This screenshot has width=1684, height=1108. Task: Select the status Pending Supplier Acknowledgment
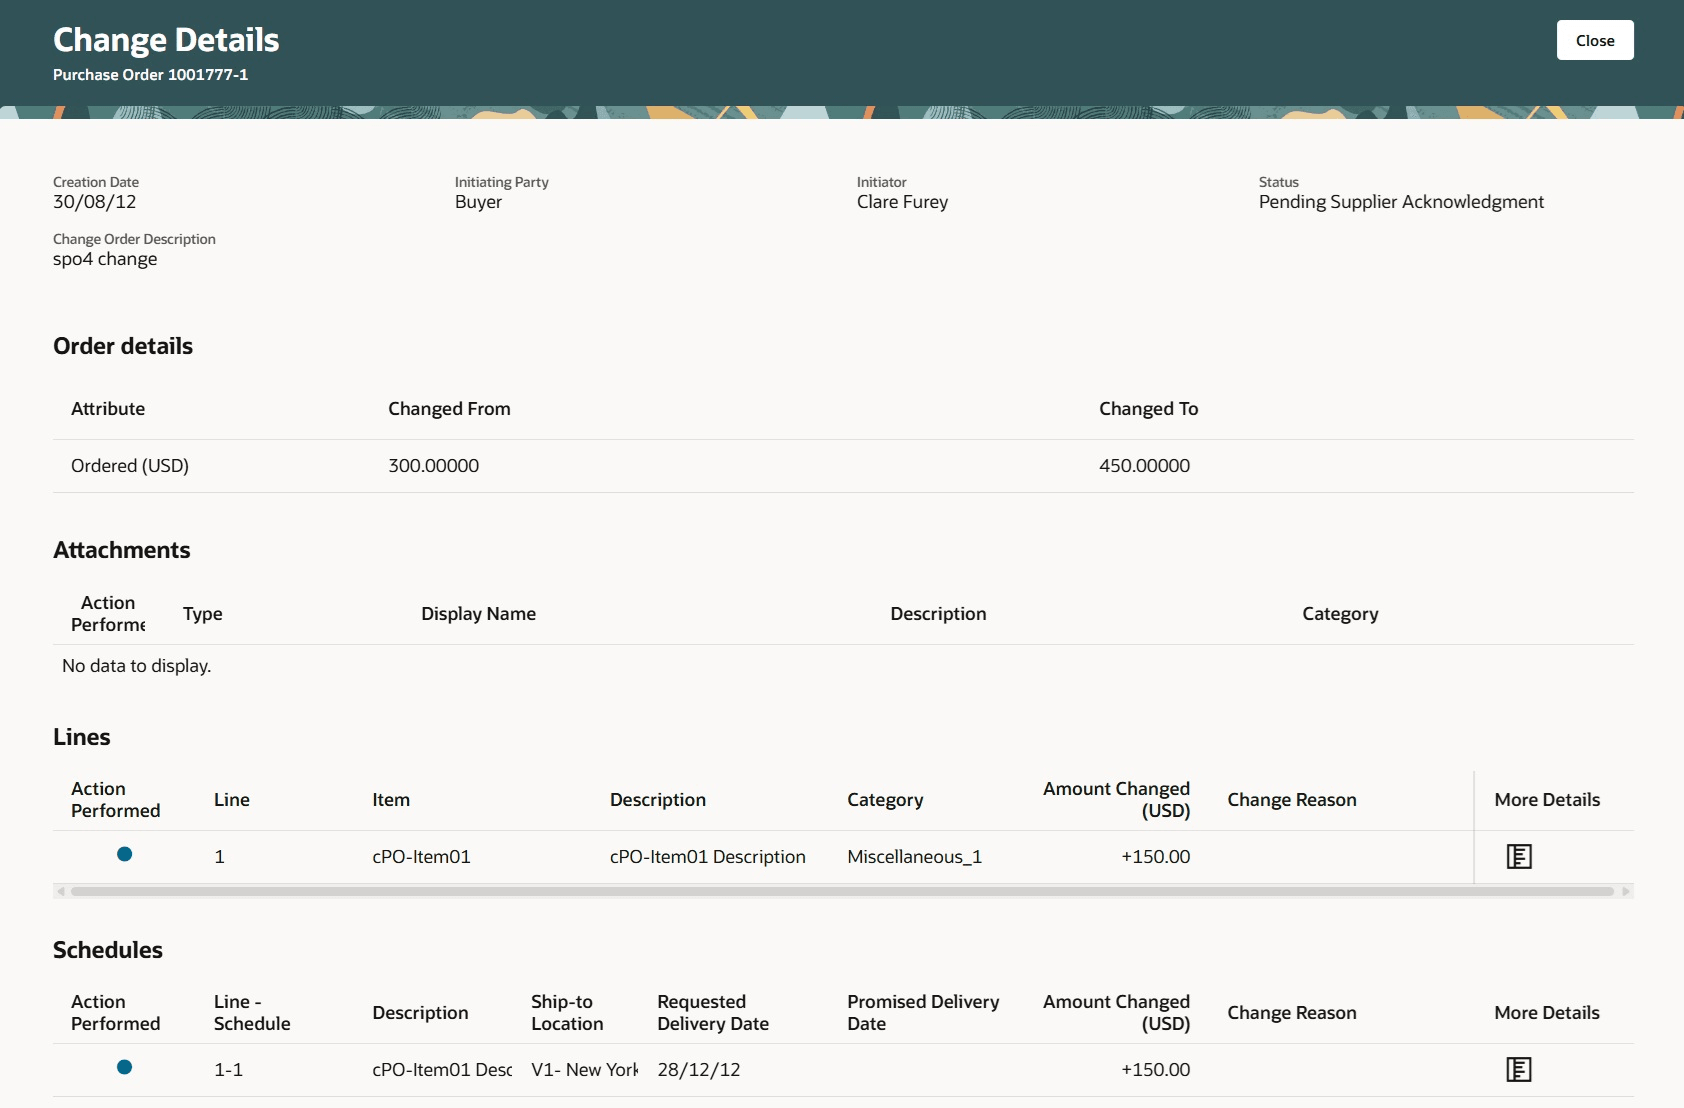pyautogui.click(x=1401, y=201)
